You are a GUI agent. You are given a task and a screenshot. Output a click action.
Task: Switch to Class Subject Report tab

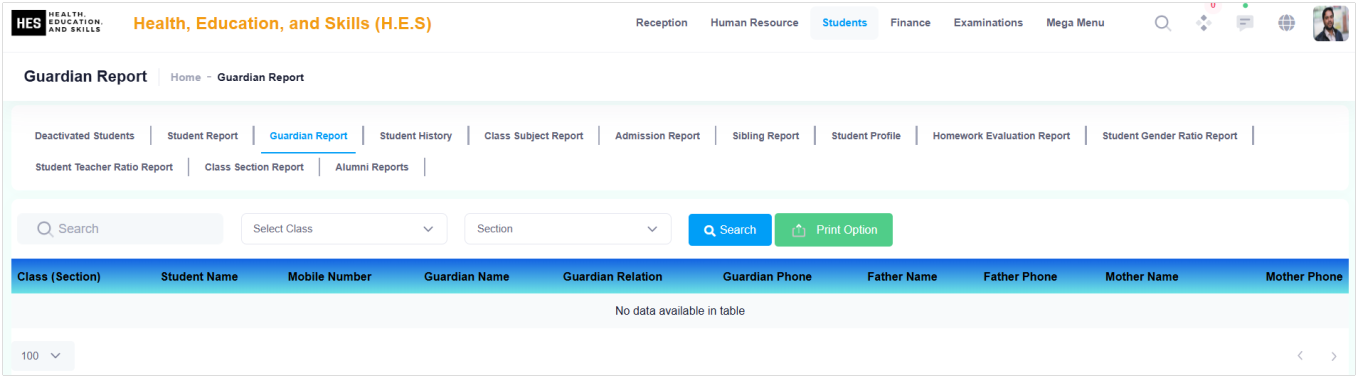pos(534,136)
